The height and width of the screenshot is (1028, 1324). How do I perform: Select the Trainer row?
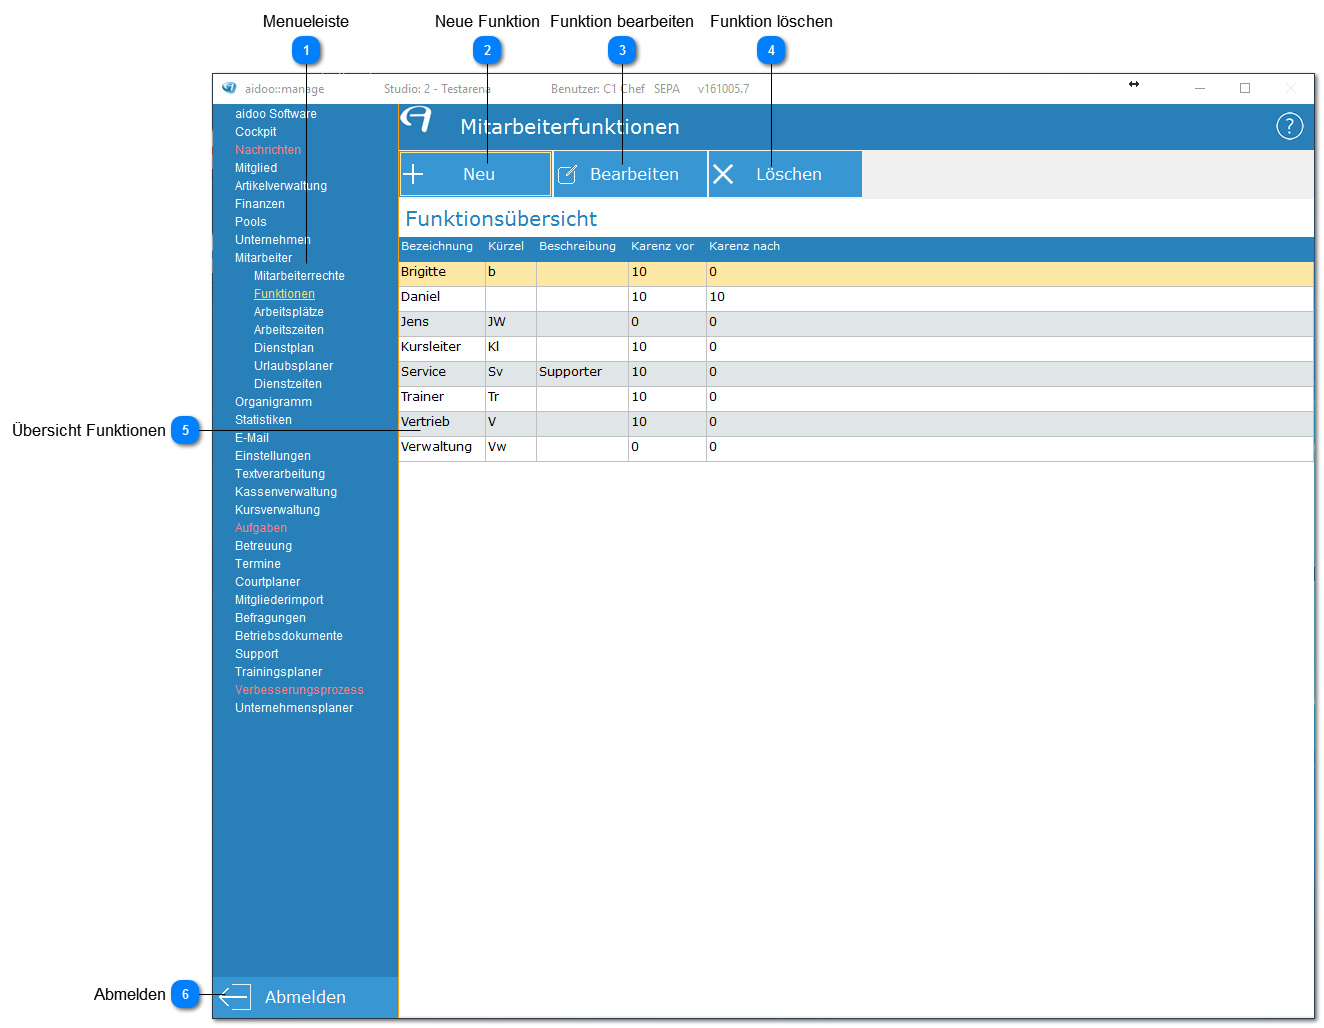pyautogui.click(x=856, y=397)
